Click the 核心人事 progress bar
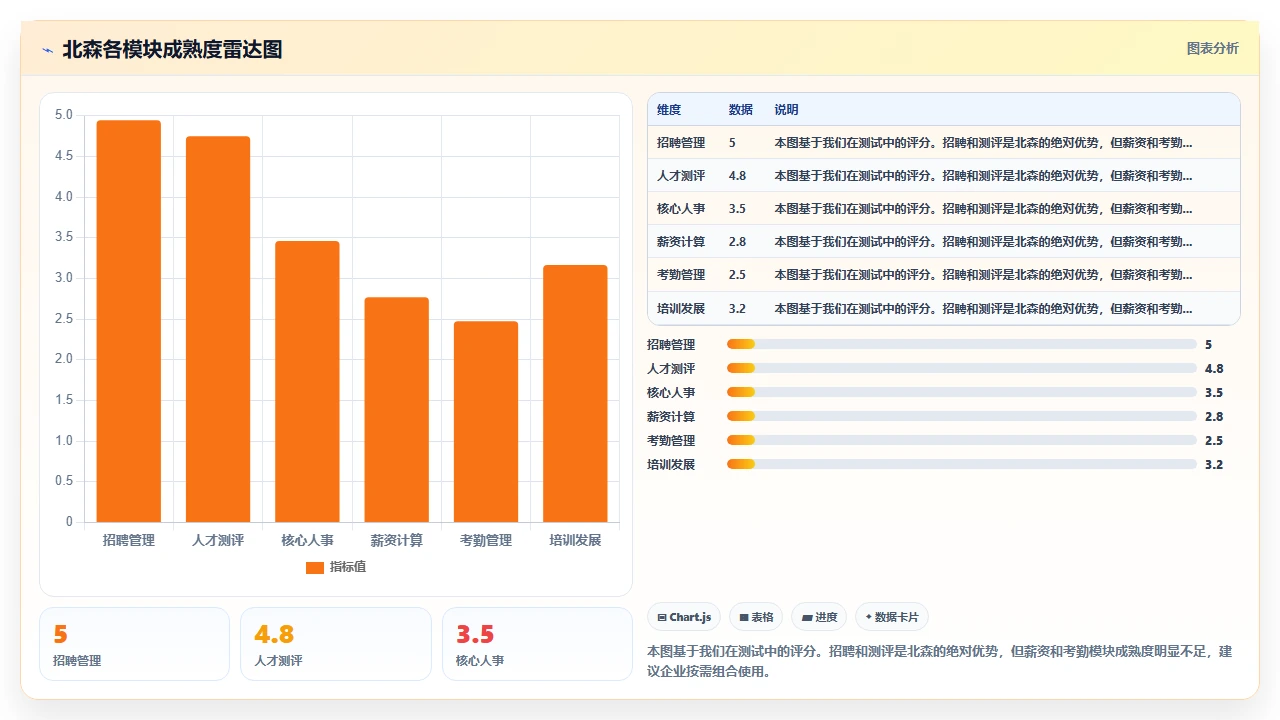Viewport: 1280px width, 720px height. [962, 392]
